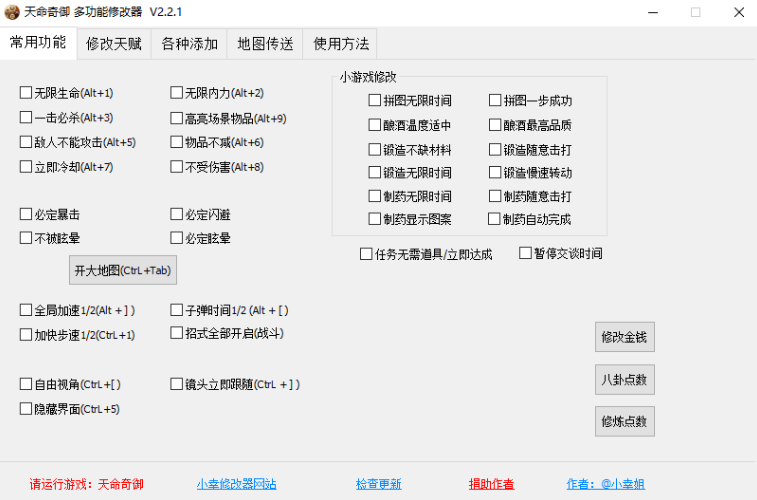Check 加快步速1/2 (Ctrl+1)

[x=26, y=334]
